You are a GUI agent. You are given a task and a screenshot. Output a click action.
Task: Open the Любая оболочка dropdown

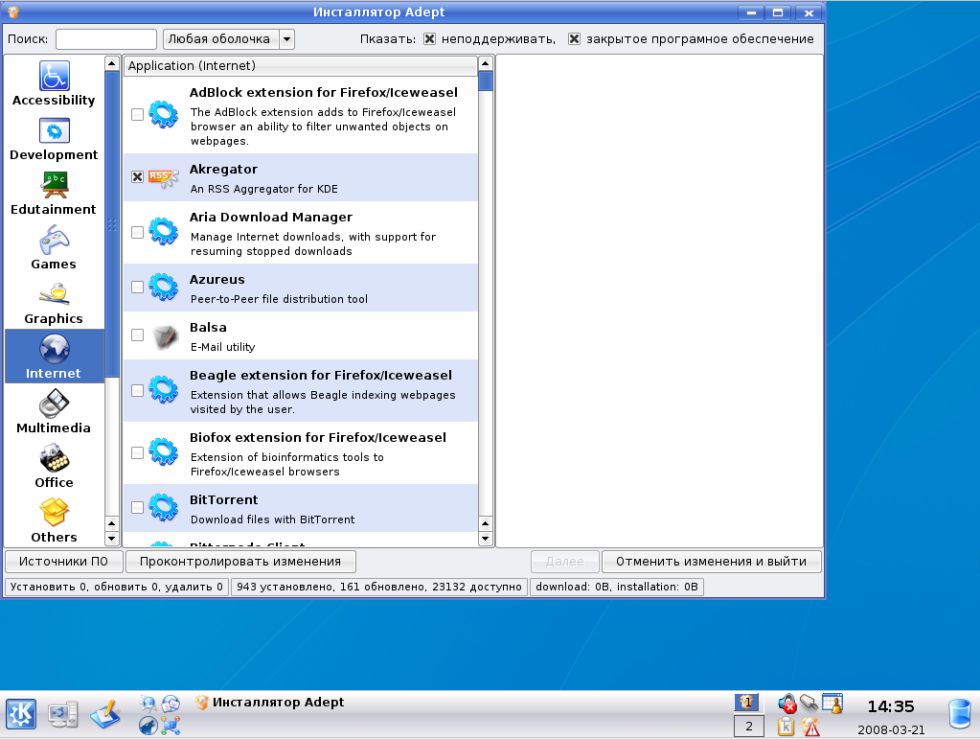point(229,39)
